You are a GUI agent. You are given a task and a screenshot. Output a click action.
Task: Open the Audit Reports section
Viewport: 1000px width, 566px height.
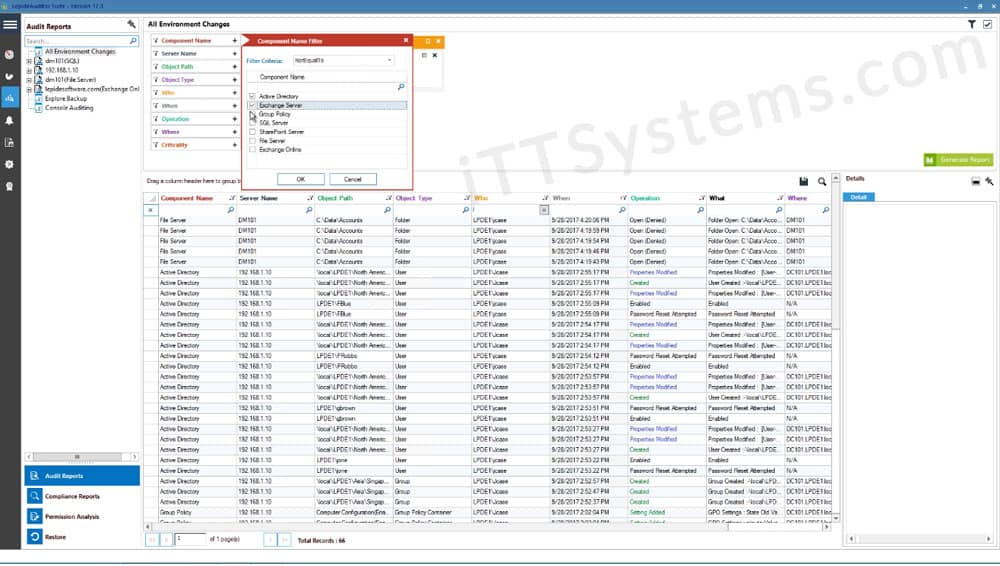click(82, 476)
